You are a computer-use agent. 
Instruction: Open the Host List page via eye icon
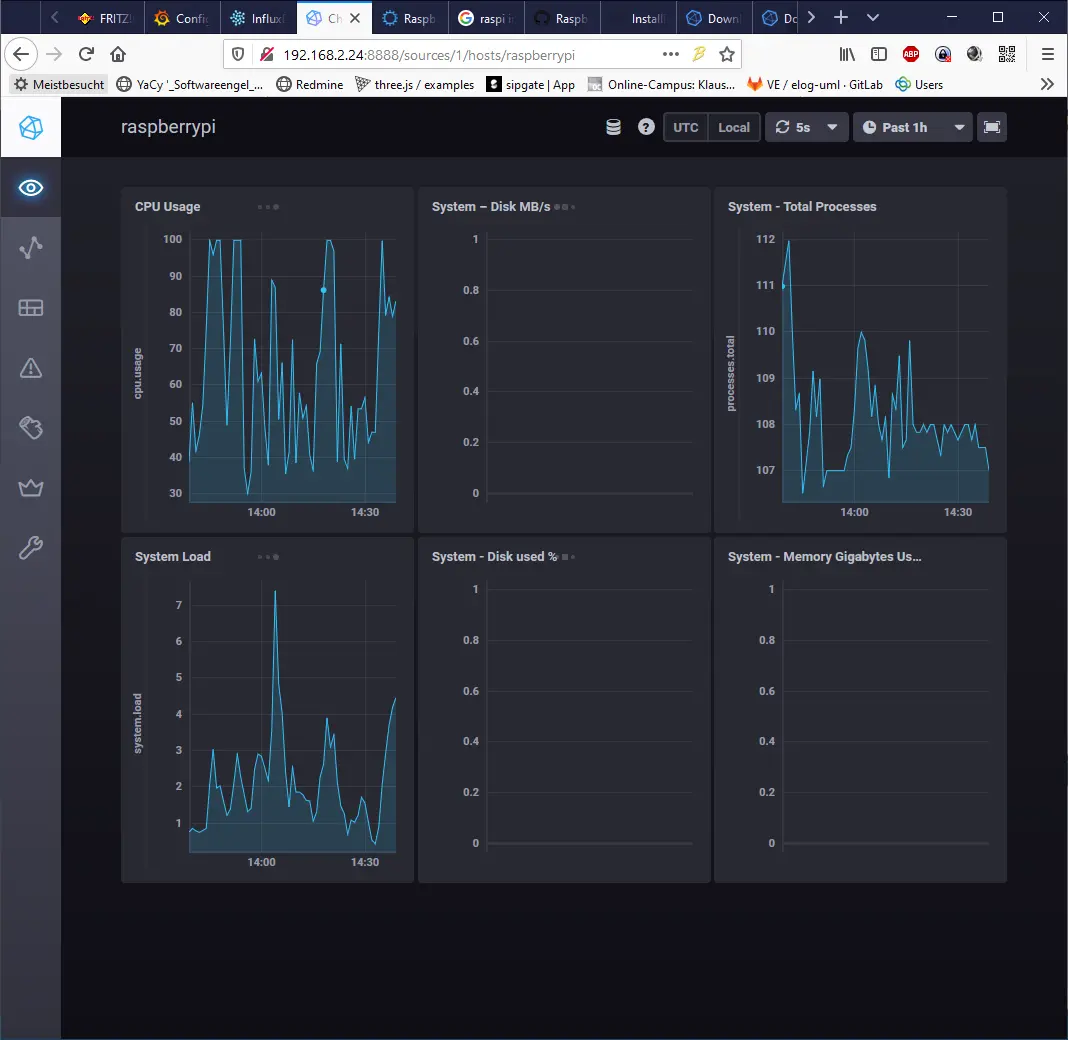(x=30, y=188)
